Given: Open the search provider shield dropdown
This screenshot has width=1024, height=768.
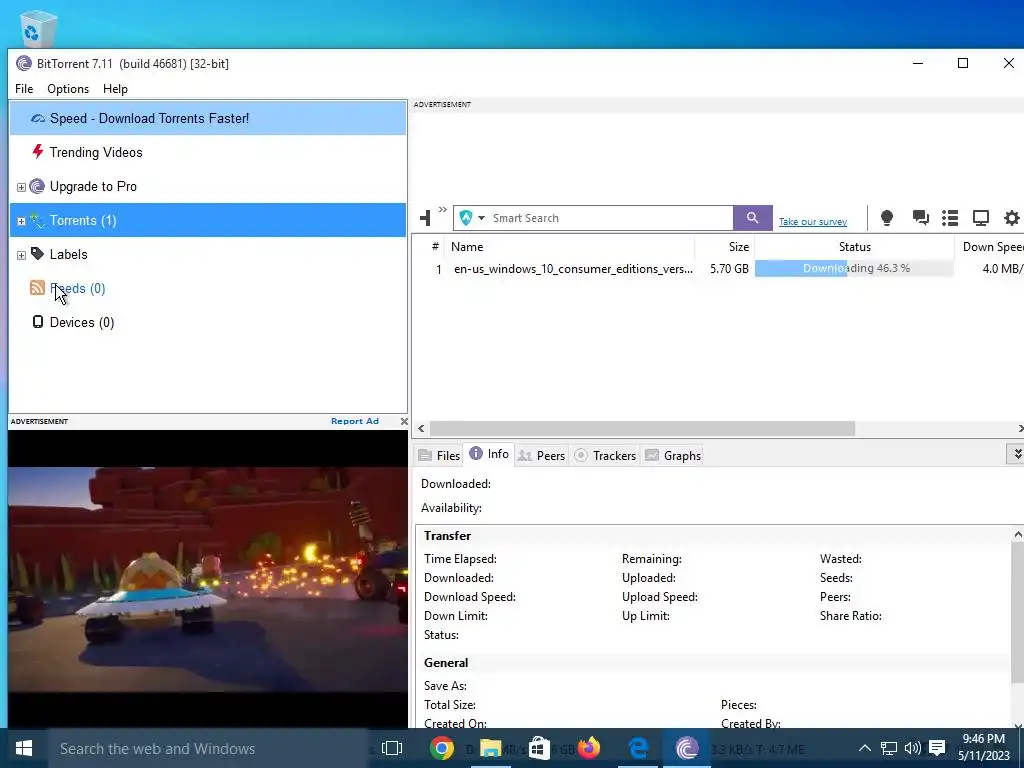Looking at the screenshot, I should coord(472,218).
